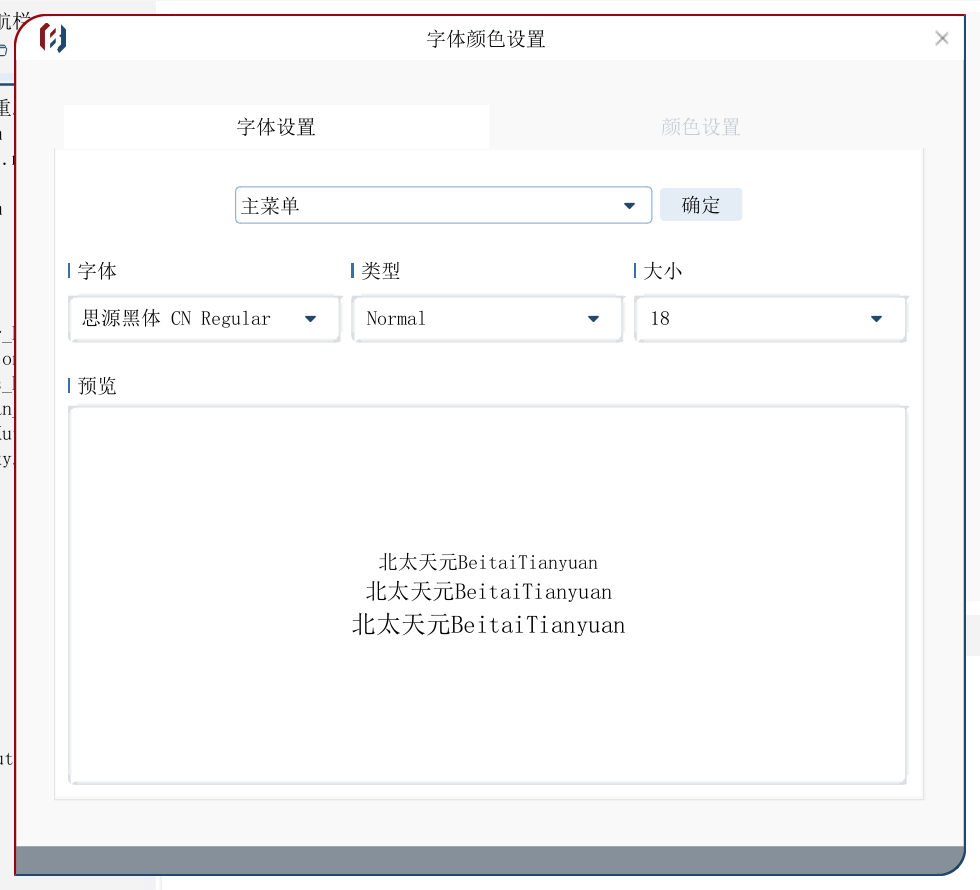Viewport: 980px width, 890px height.
Task: Click the middle preview text line
Action: point(488,592)
